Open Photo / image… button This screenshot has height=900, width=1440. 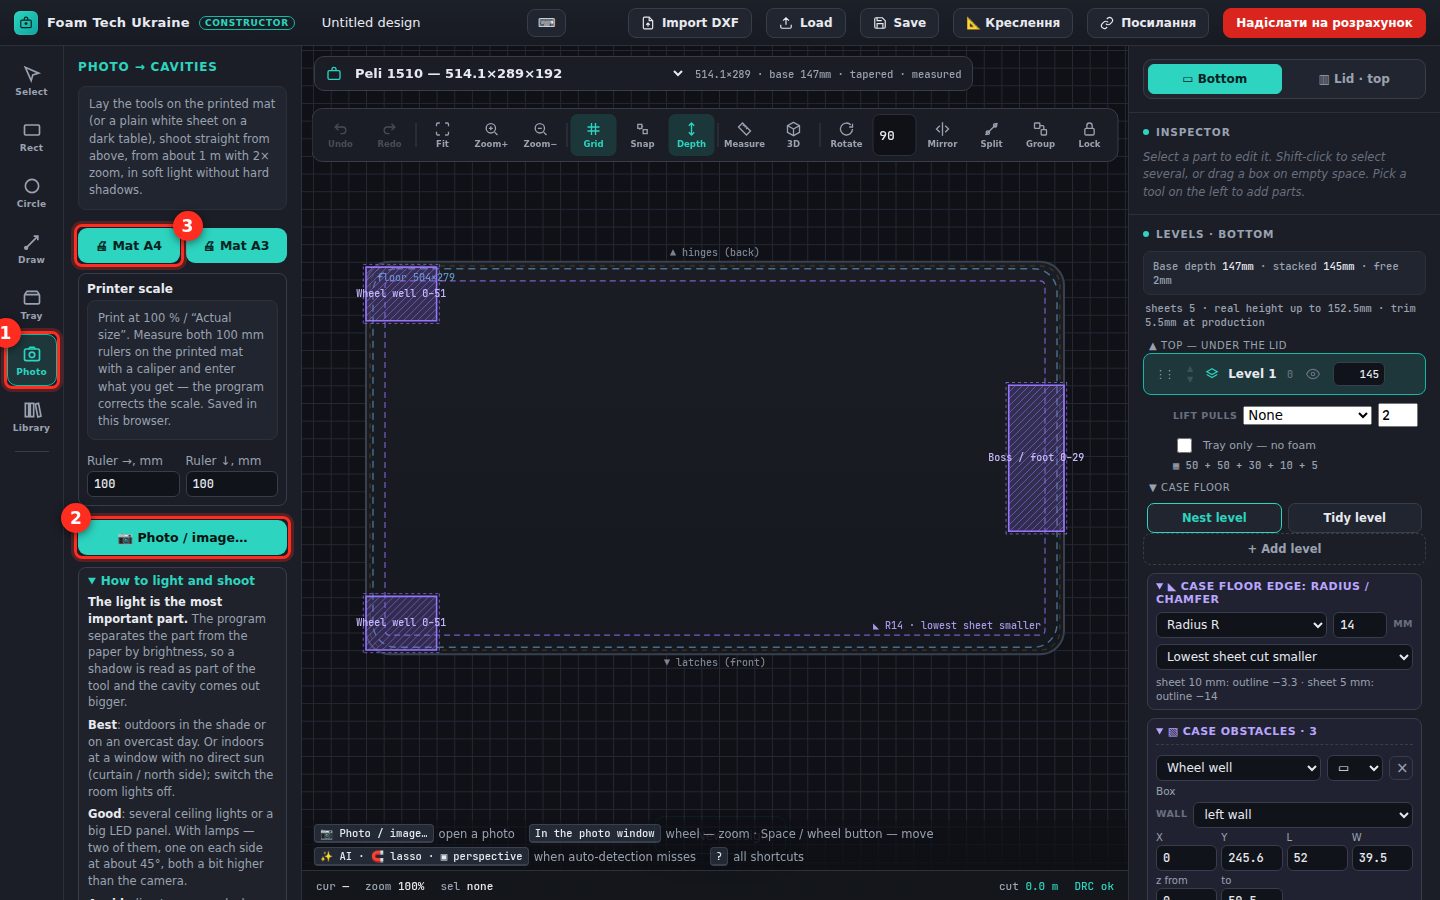point(182,538)
